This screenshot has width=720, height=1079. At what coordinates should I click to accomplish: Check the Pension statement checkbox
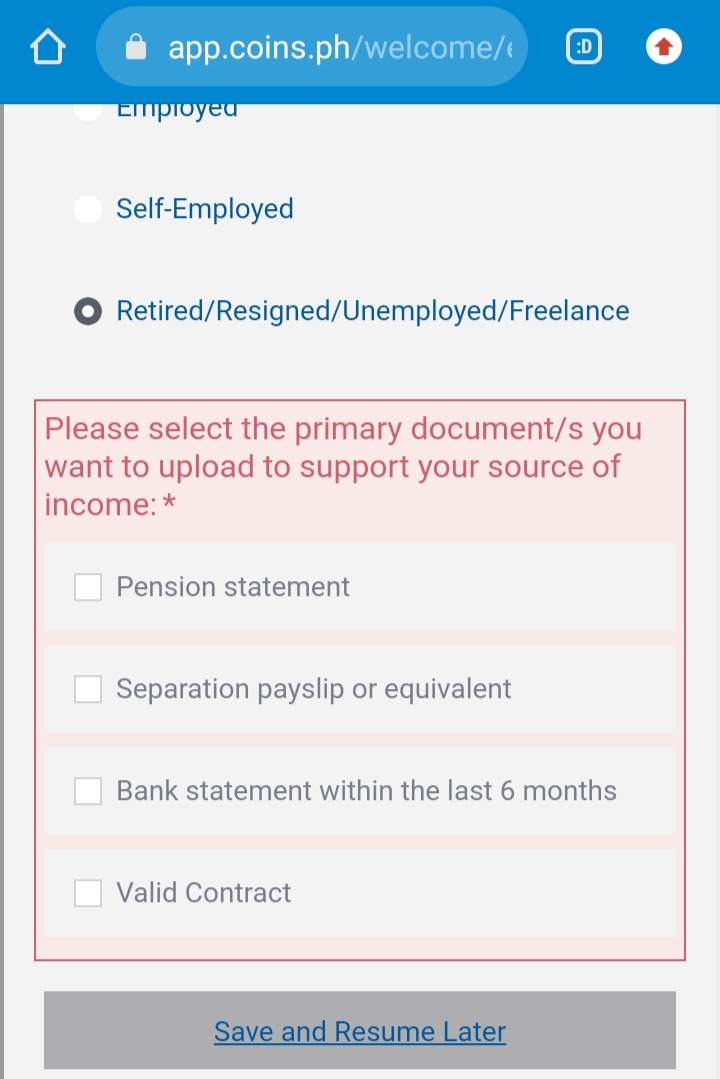coord(88,587)
